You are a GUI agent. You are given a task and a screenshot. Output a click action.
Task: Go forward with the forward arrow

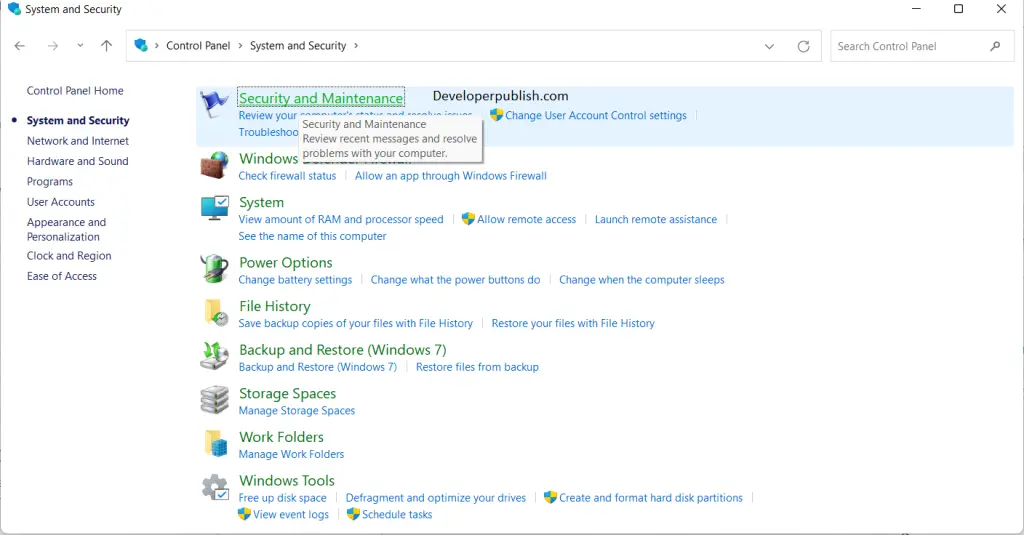53,46
